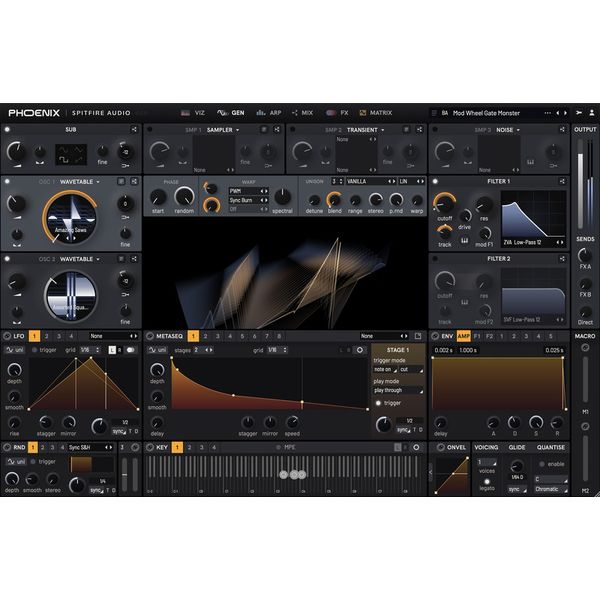600x600 pixels.
Task: Click the LFO modulation assign icon
Action: click(x=7, y=336)
